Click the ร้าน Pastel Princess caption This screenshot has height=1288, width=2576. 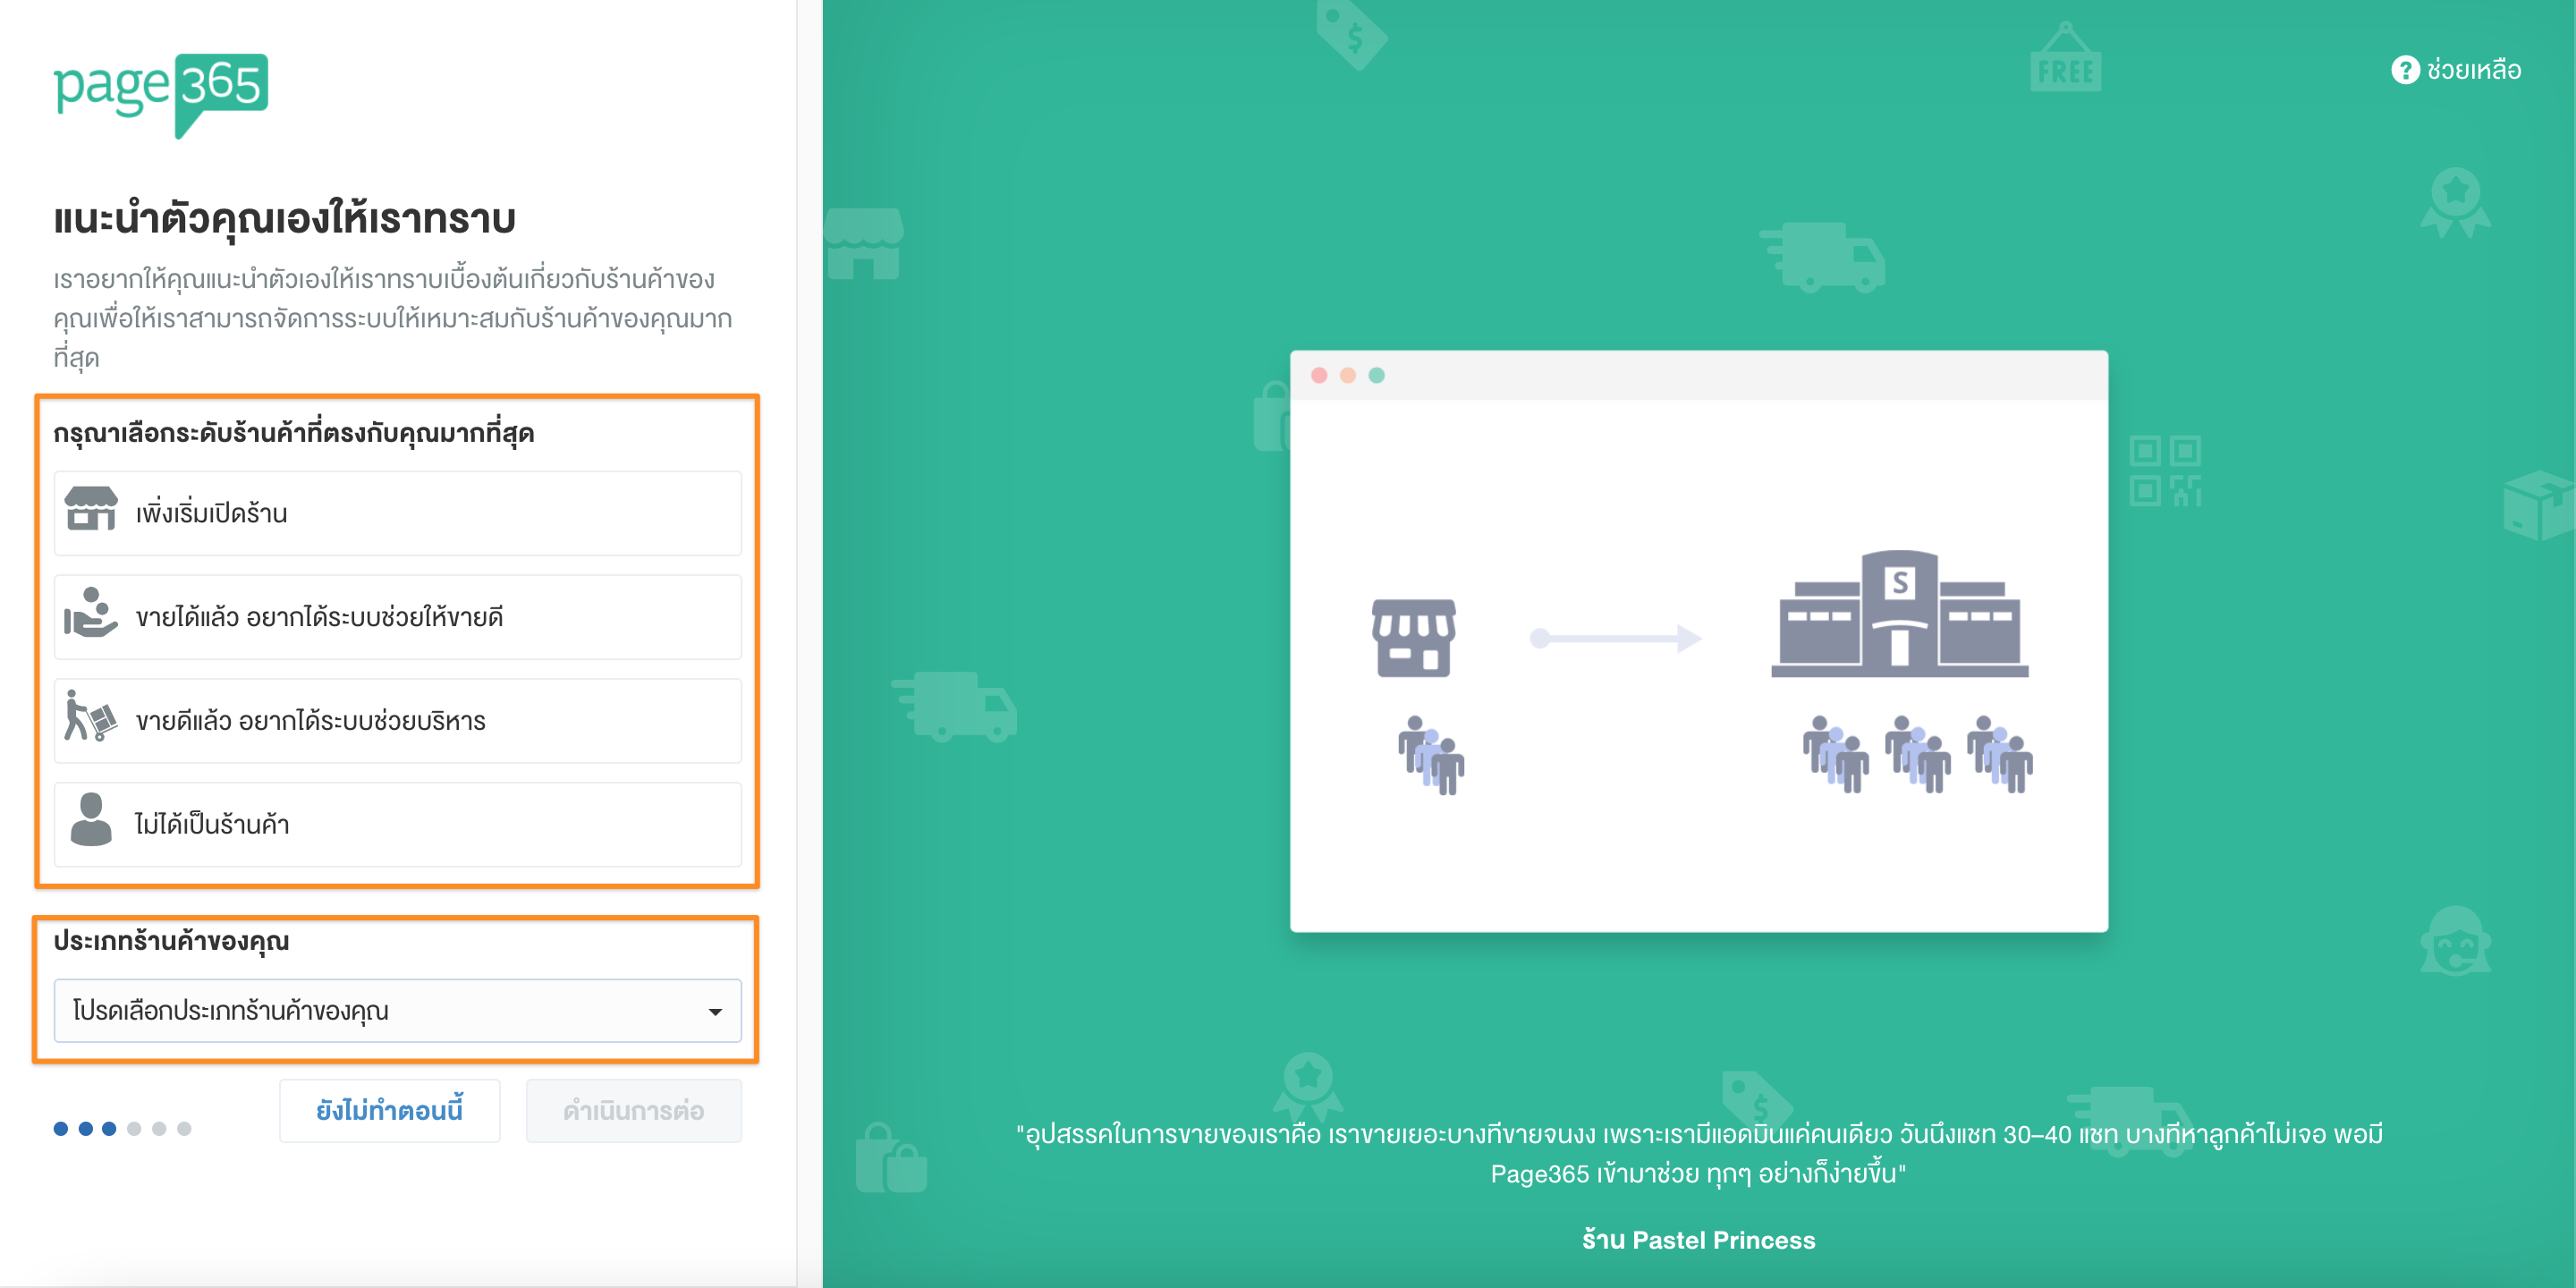pyautogui.click(x=1698, y=1240)
